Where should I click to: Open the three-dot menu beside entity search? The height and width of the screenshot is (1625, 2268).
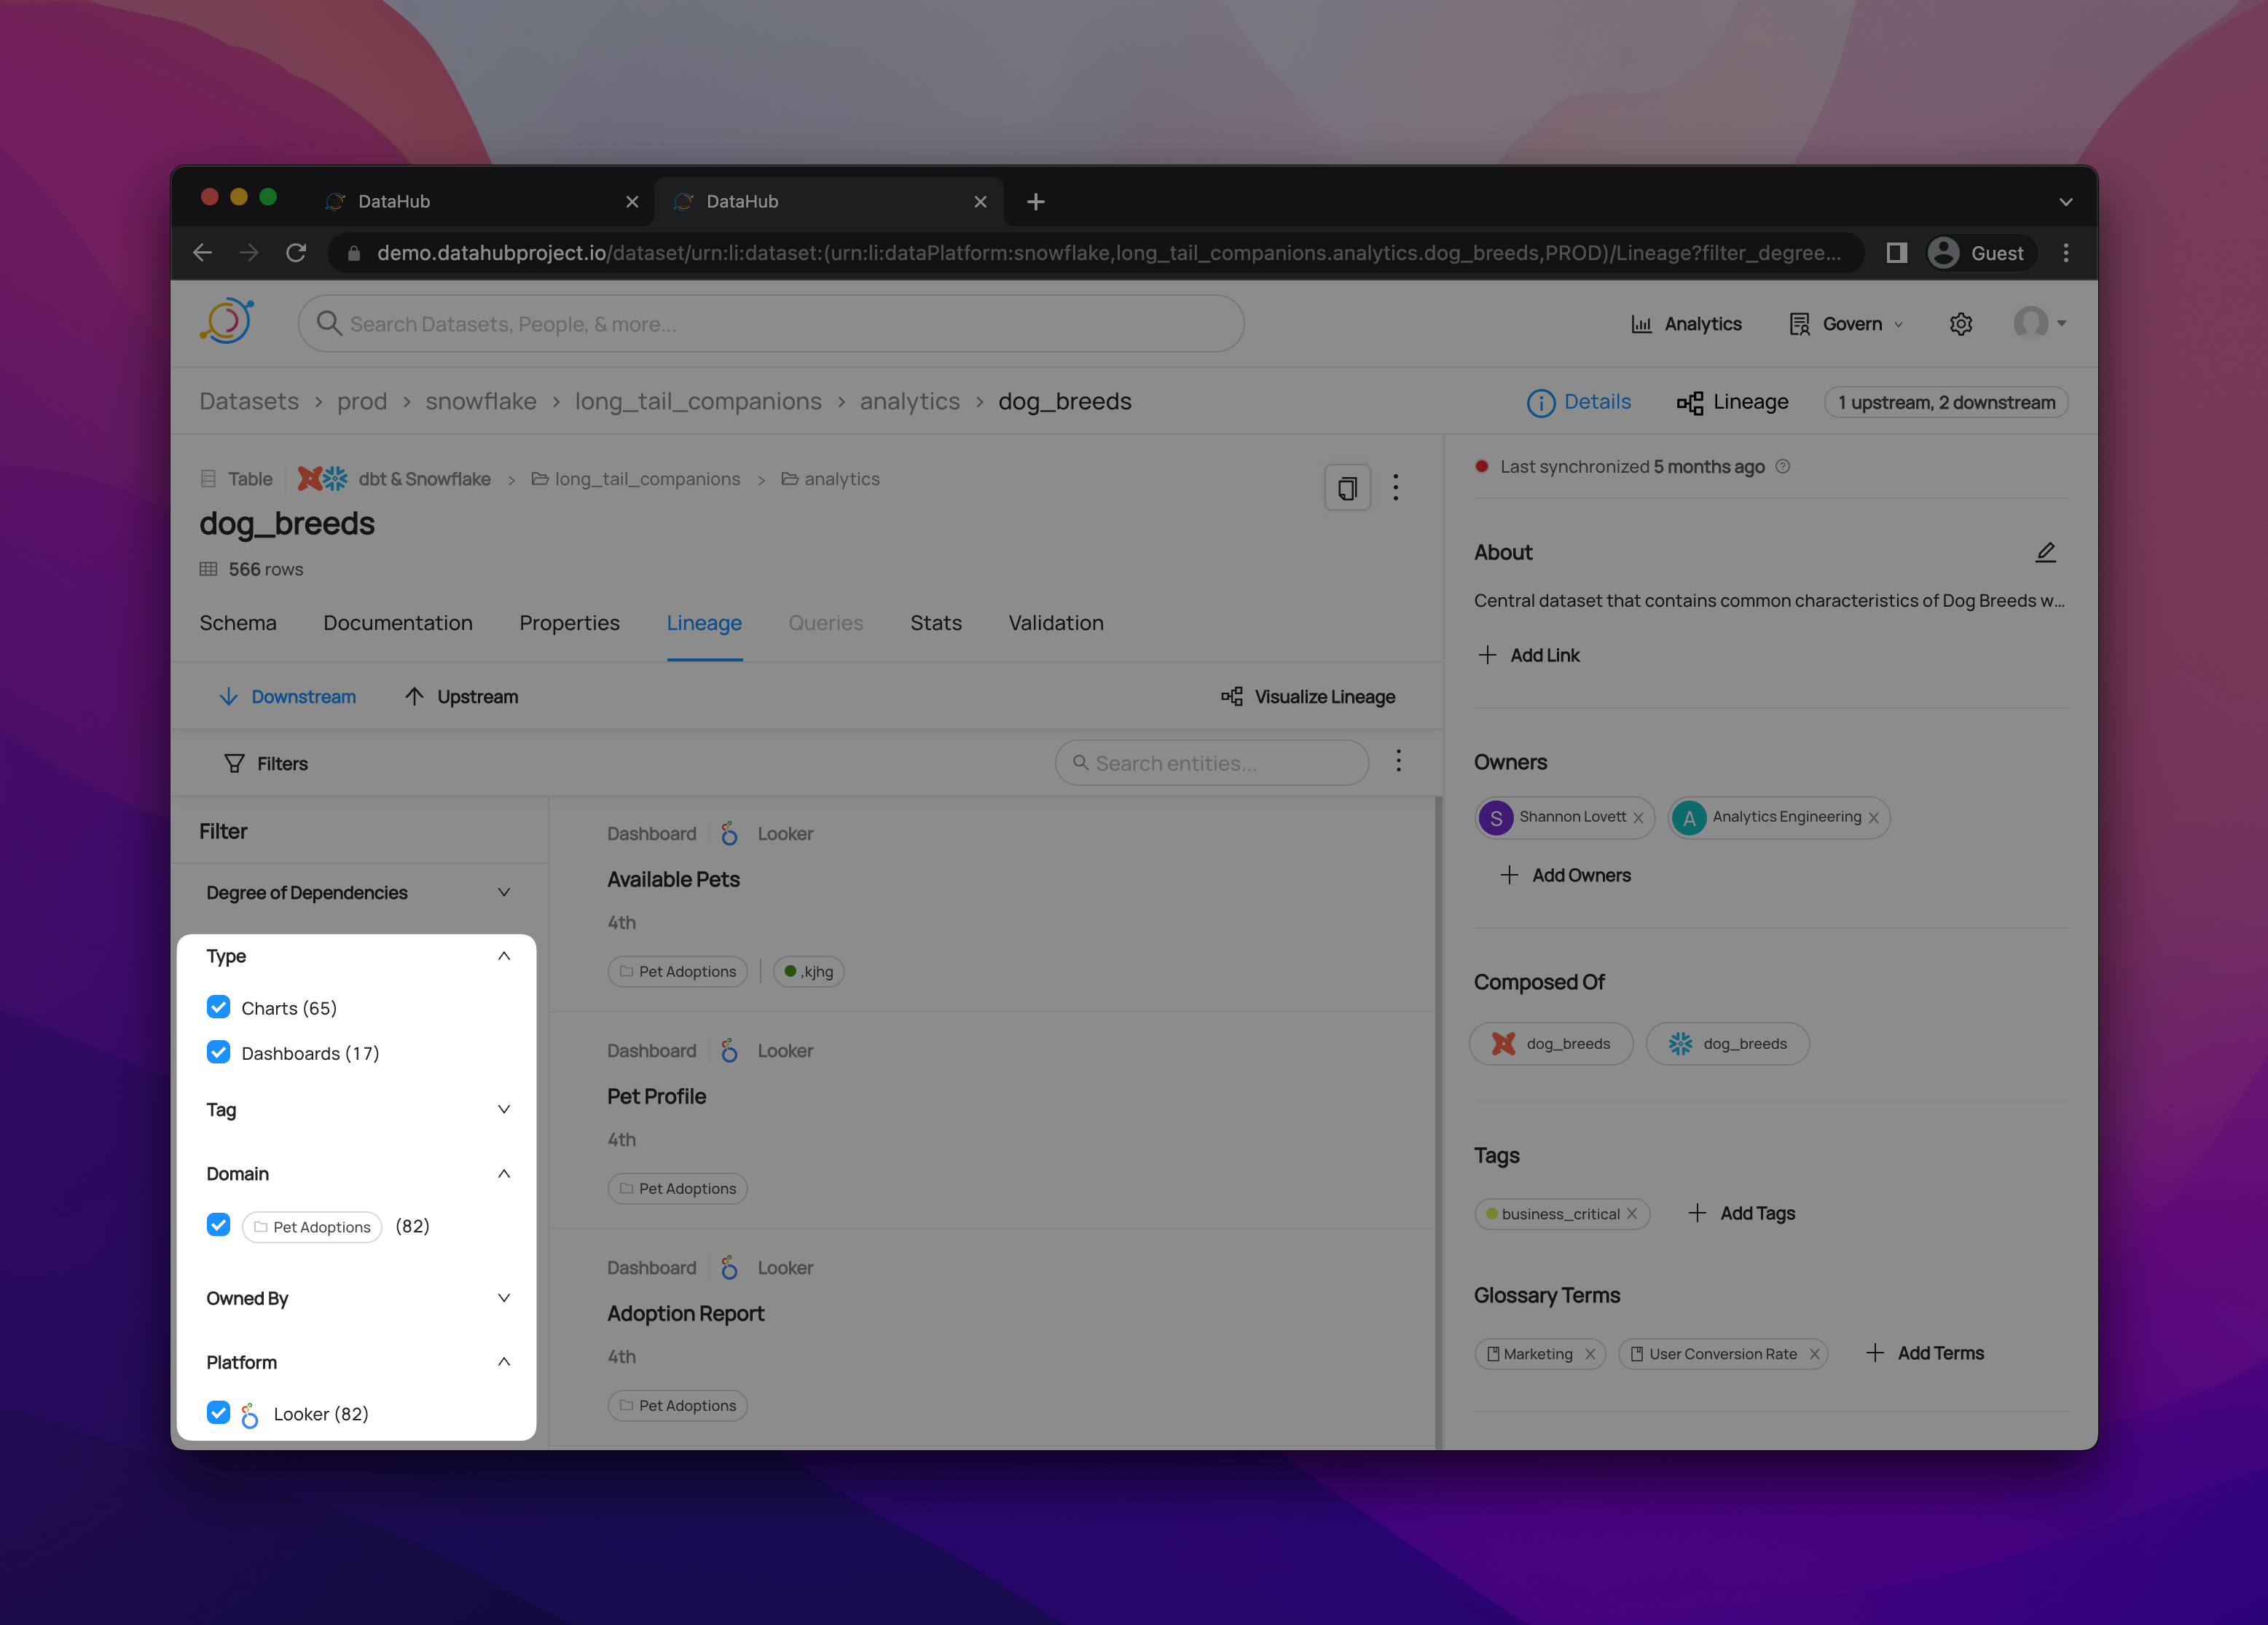point(1398,762)
